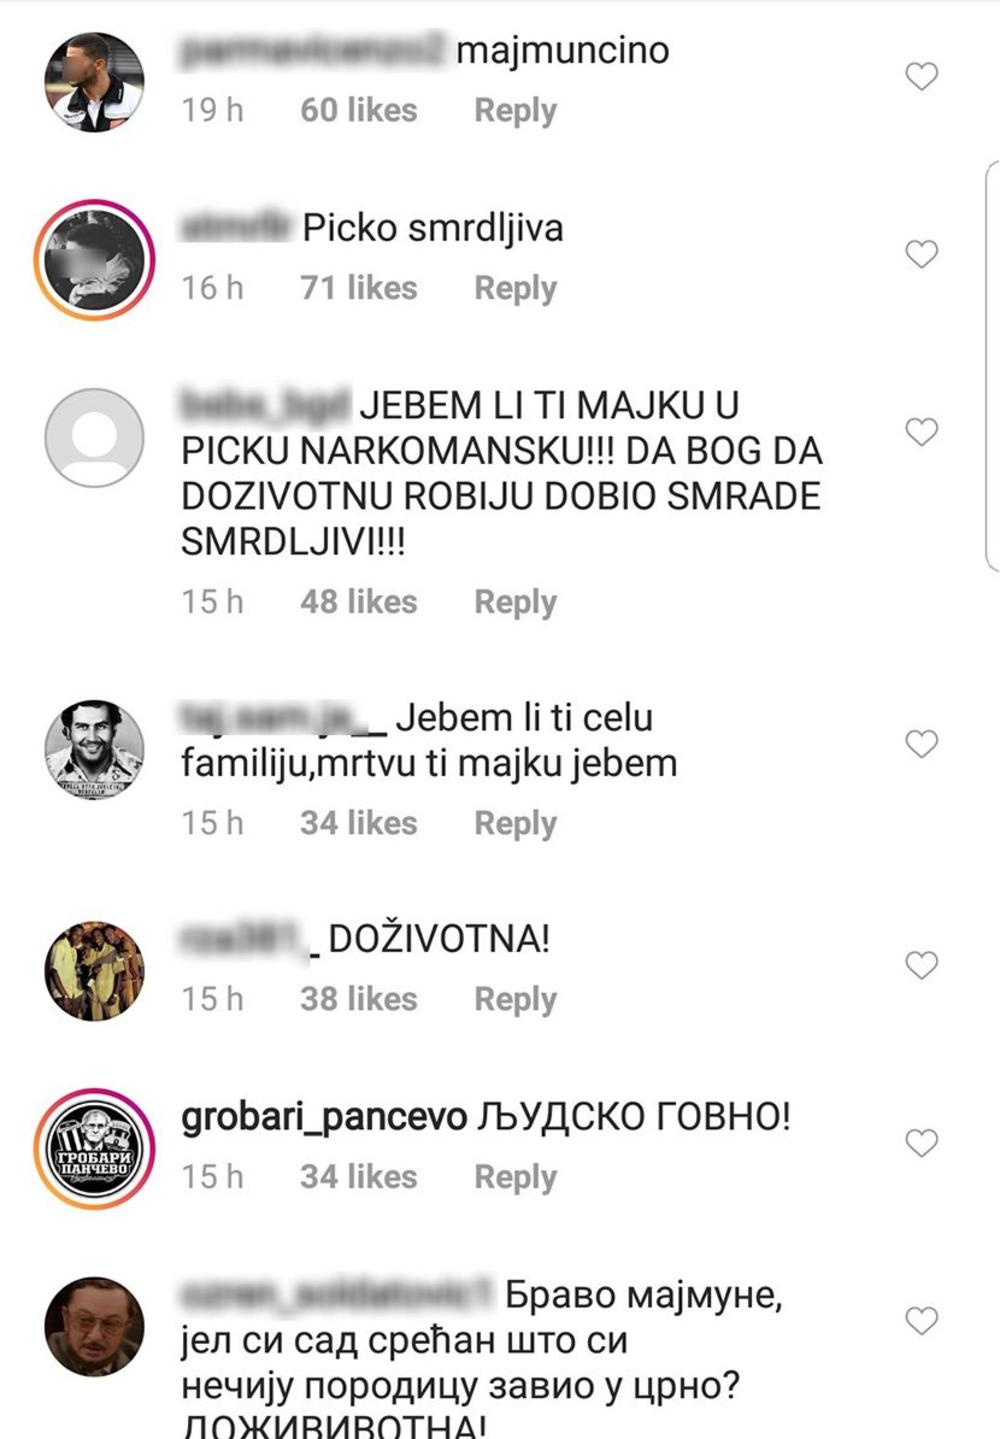This screenshot has width=1000, height=1439.
Task: Open mustached man avatar on 'Jebem li ti celu' comment
Action: 95,749
